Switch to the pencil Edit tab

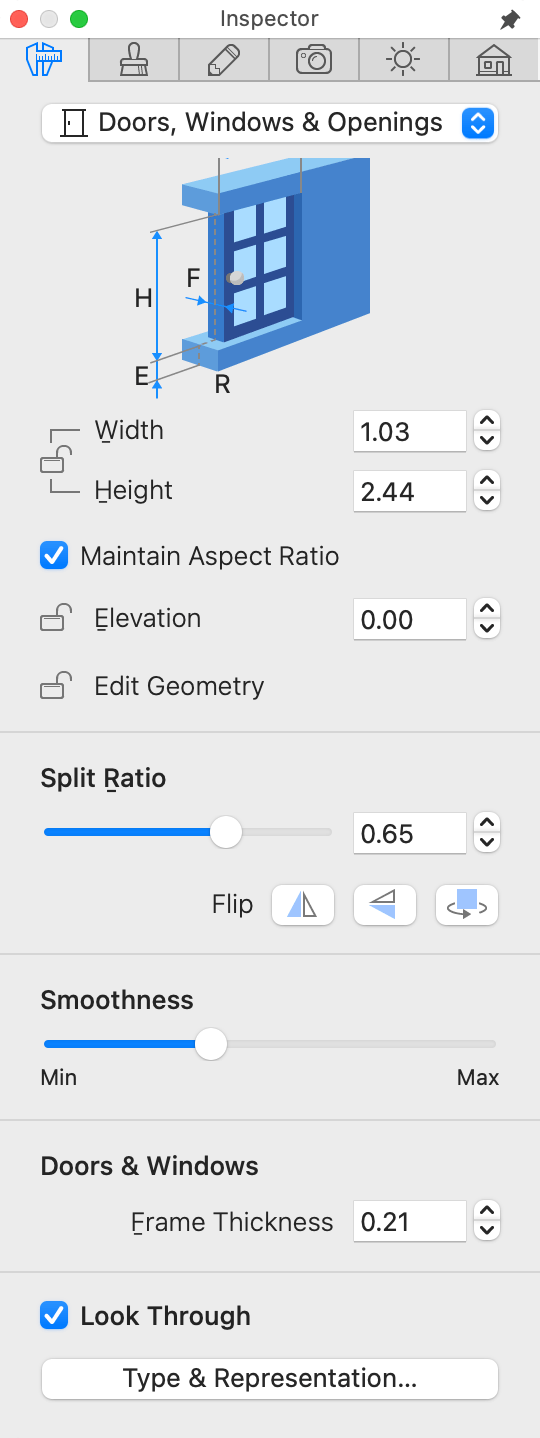[x=224, y=60]
